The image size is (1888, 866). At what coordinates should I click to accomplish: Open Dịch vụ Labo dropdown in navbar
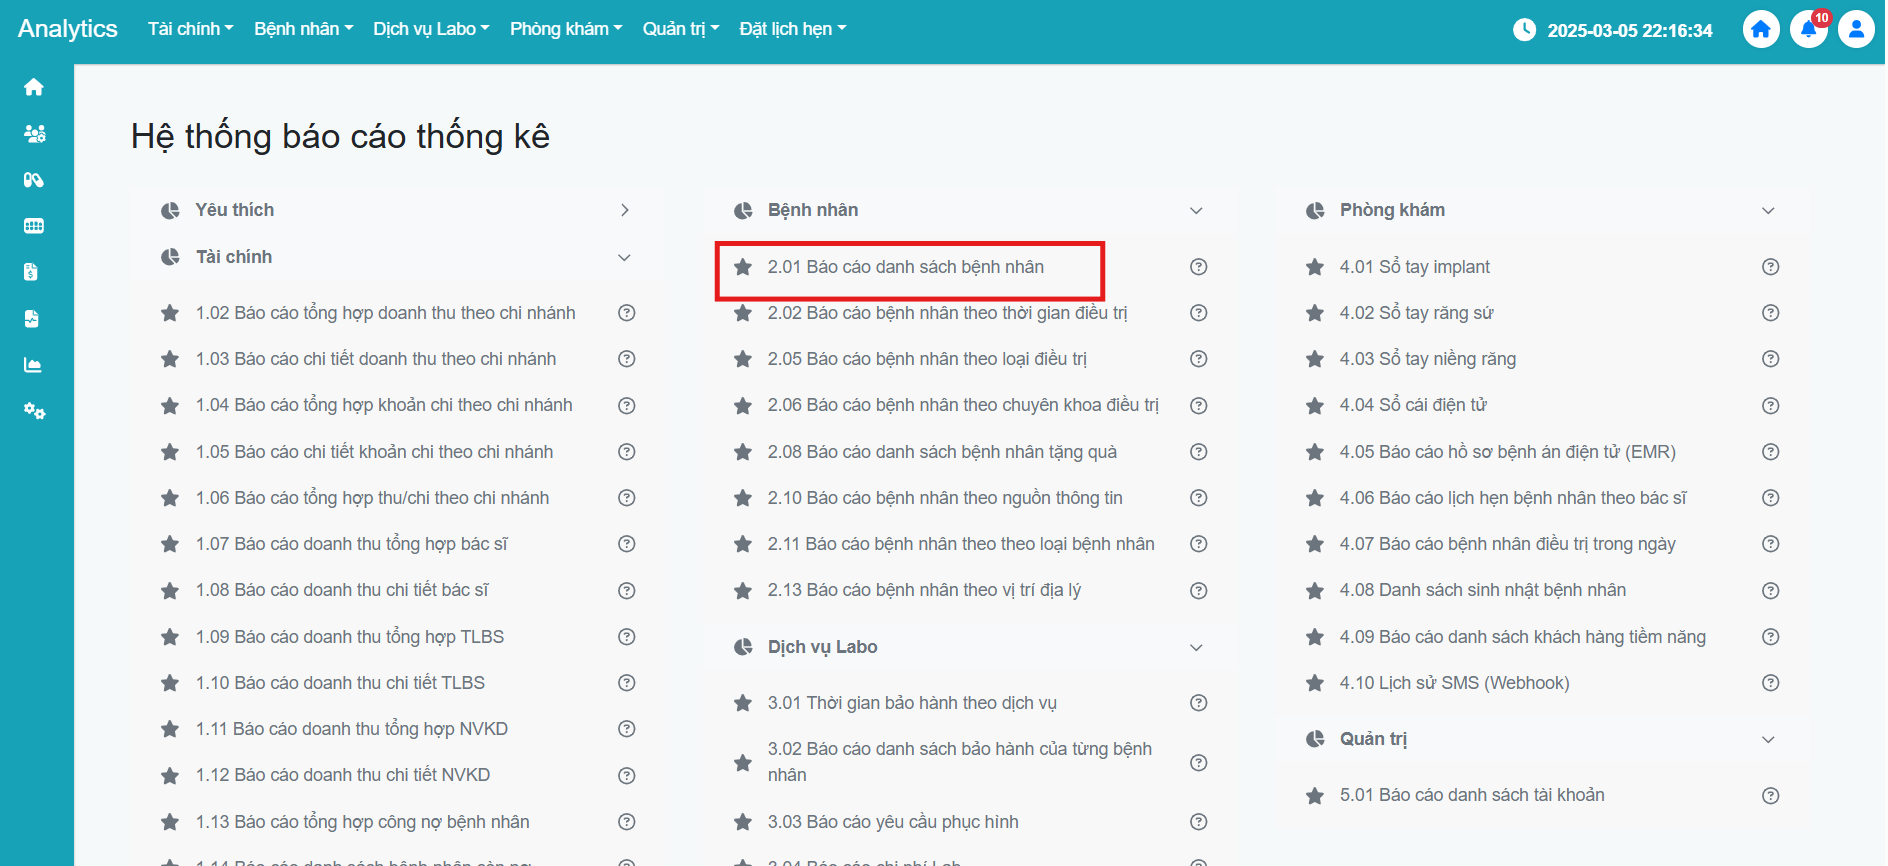point(431,29)
